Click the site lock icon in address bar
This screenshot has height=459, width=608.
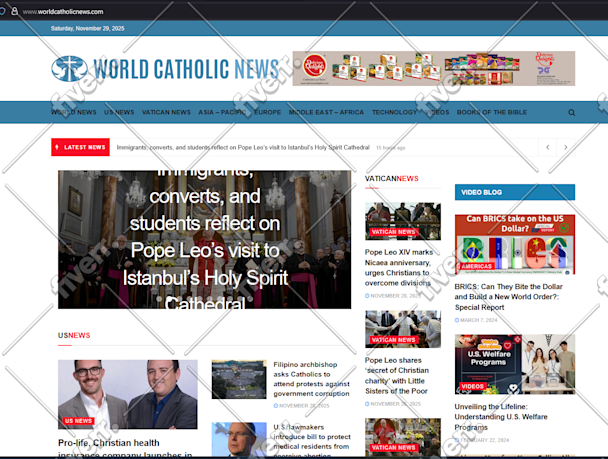click(14, 11)
